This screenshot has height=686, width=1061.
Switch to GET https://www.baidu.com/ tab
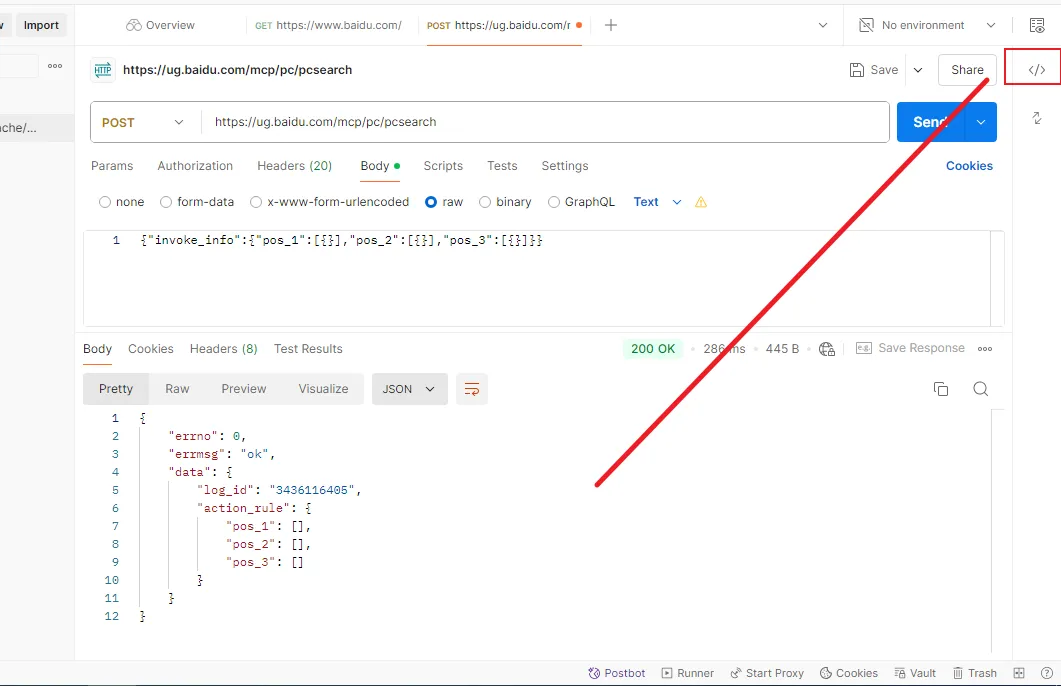pyautogui.click(x=328, y=25)
